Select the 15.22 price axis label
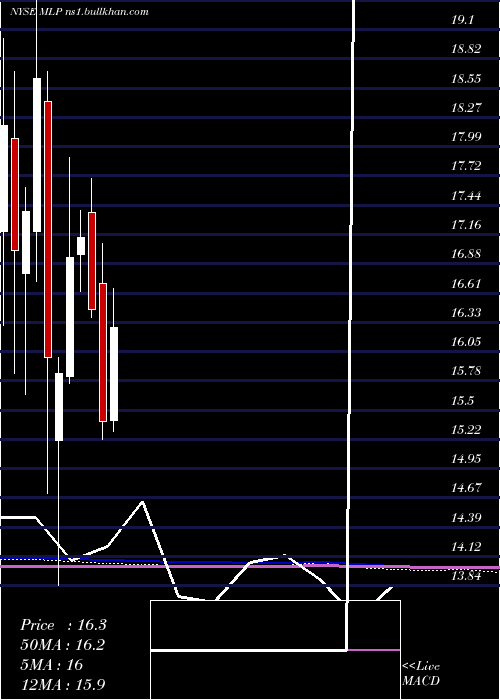This screenshot has width=500, height=700. coord(466,430)
